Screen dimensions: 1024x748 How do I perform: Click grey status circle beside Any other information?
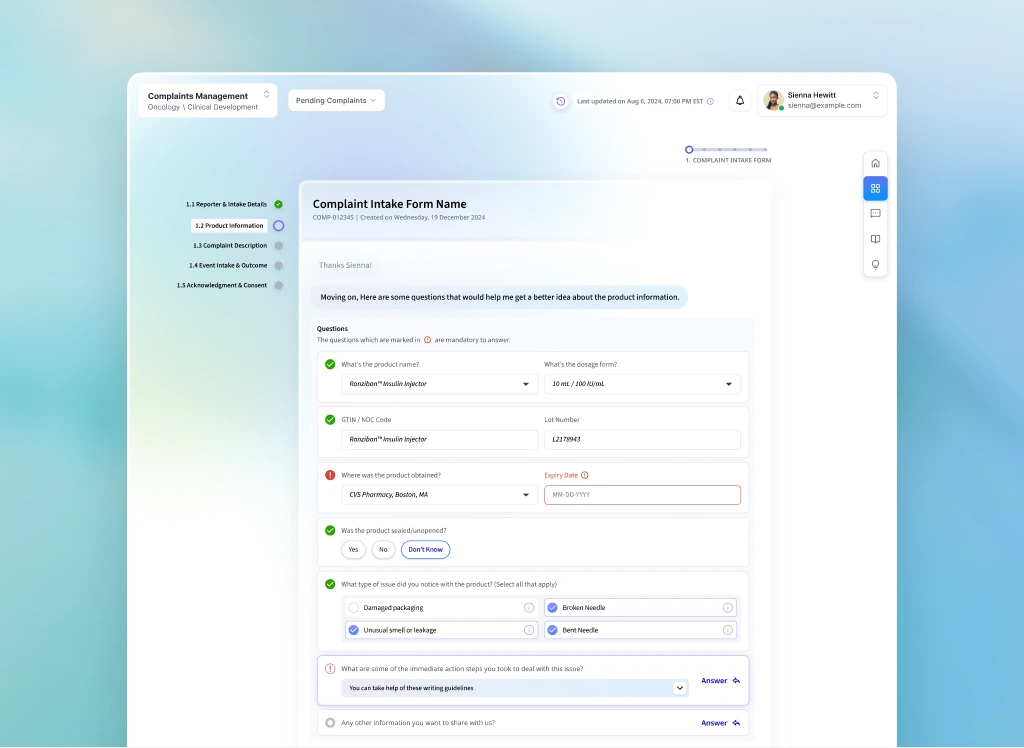[330, 723]
